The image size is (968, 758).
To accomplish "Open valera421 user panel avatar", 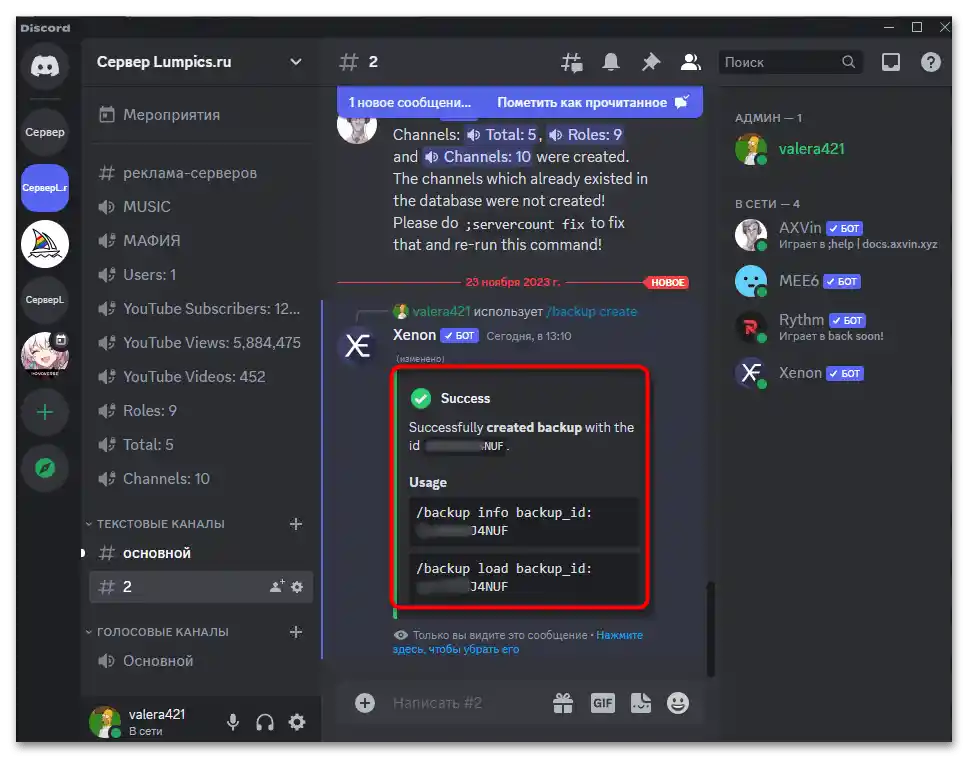I will 105,722.
